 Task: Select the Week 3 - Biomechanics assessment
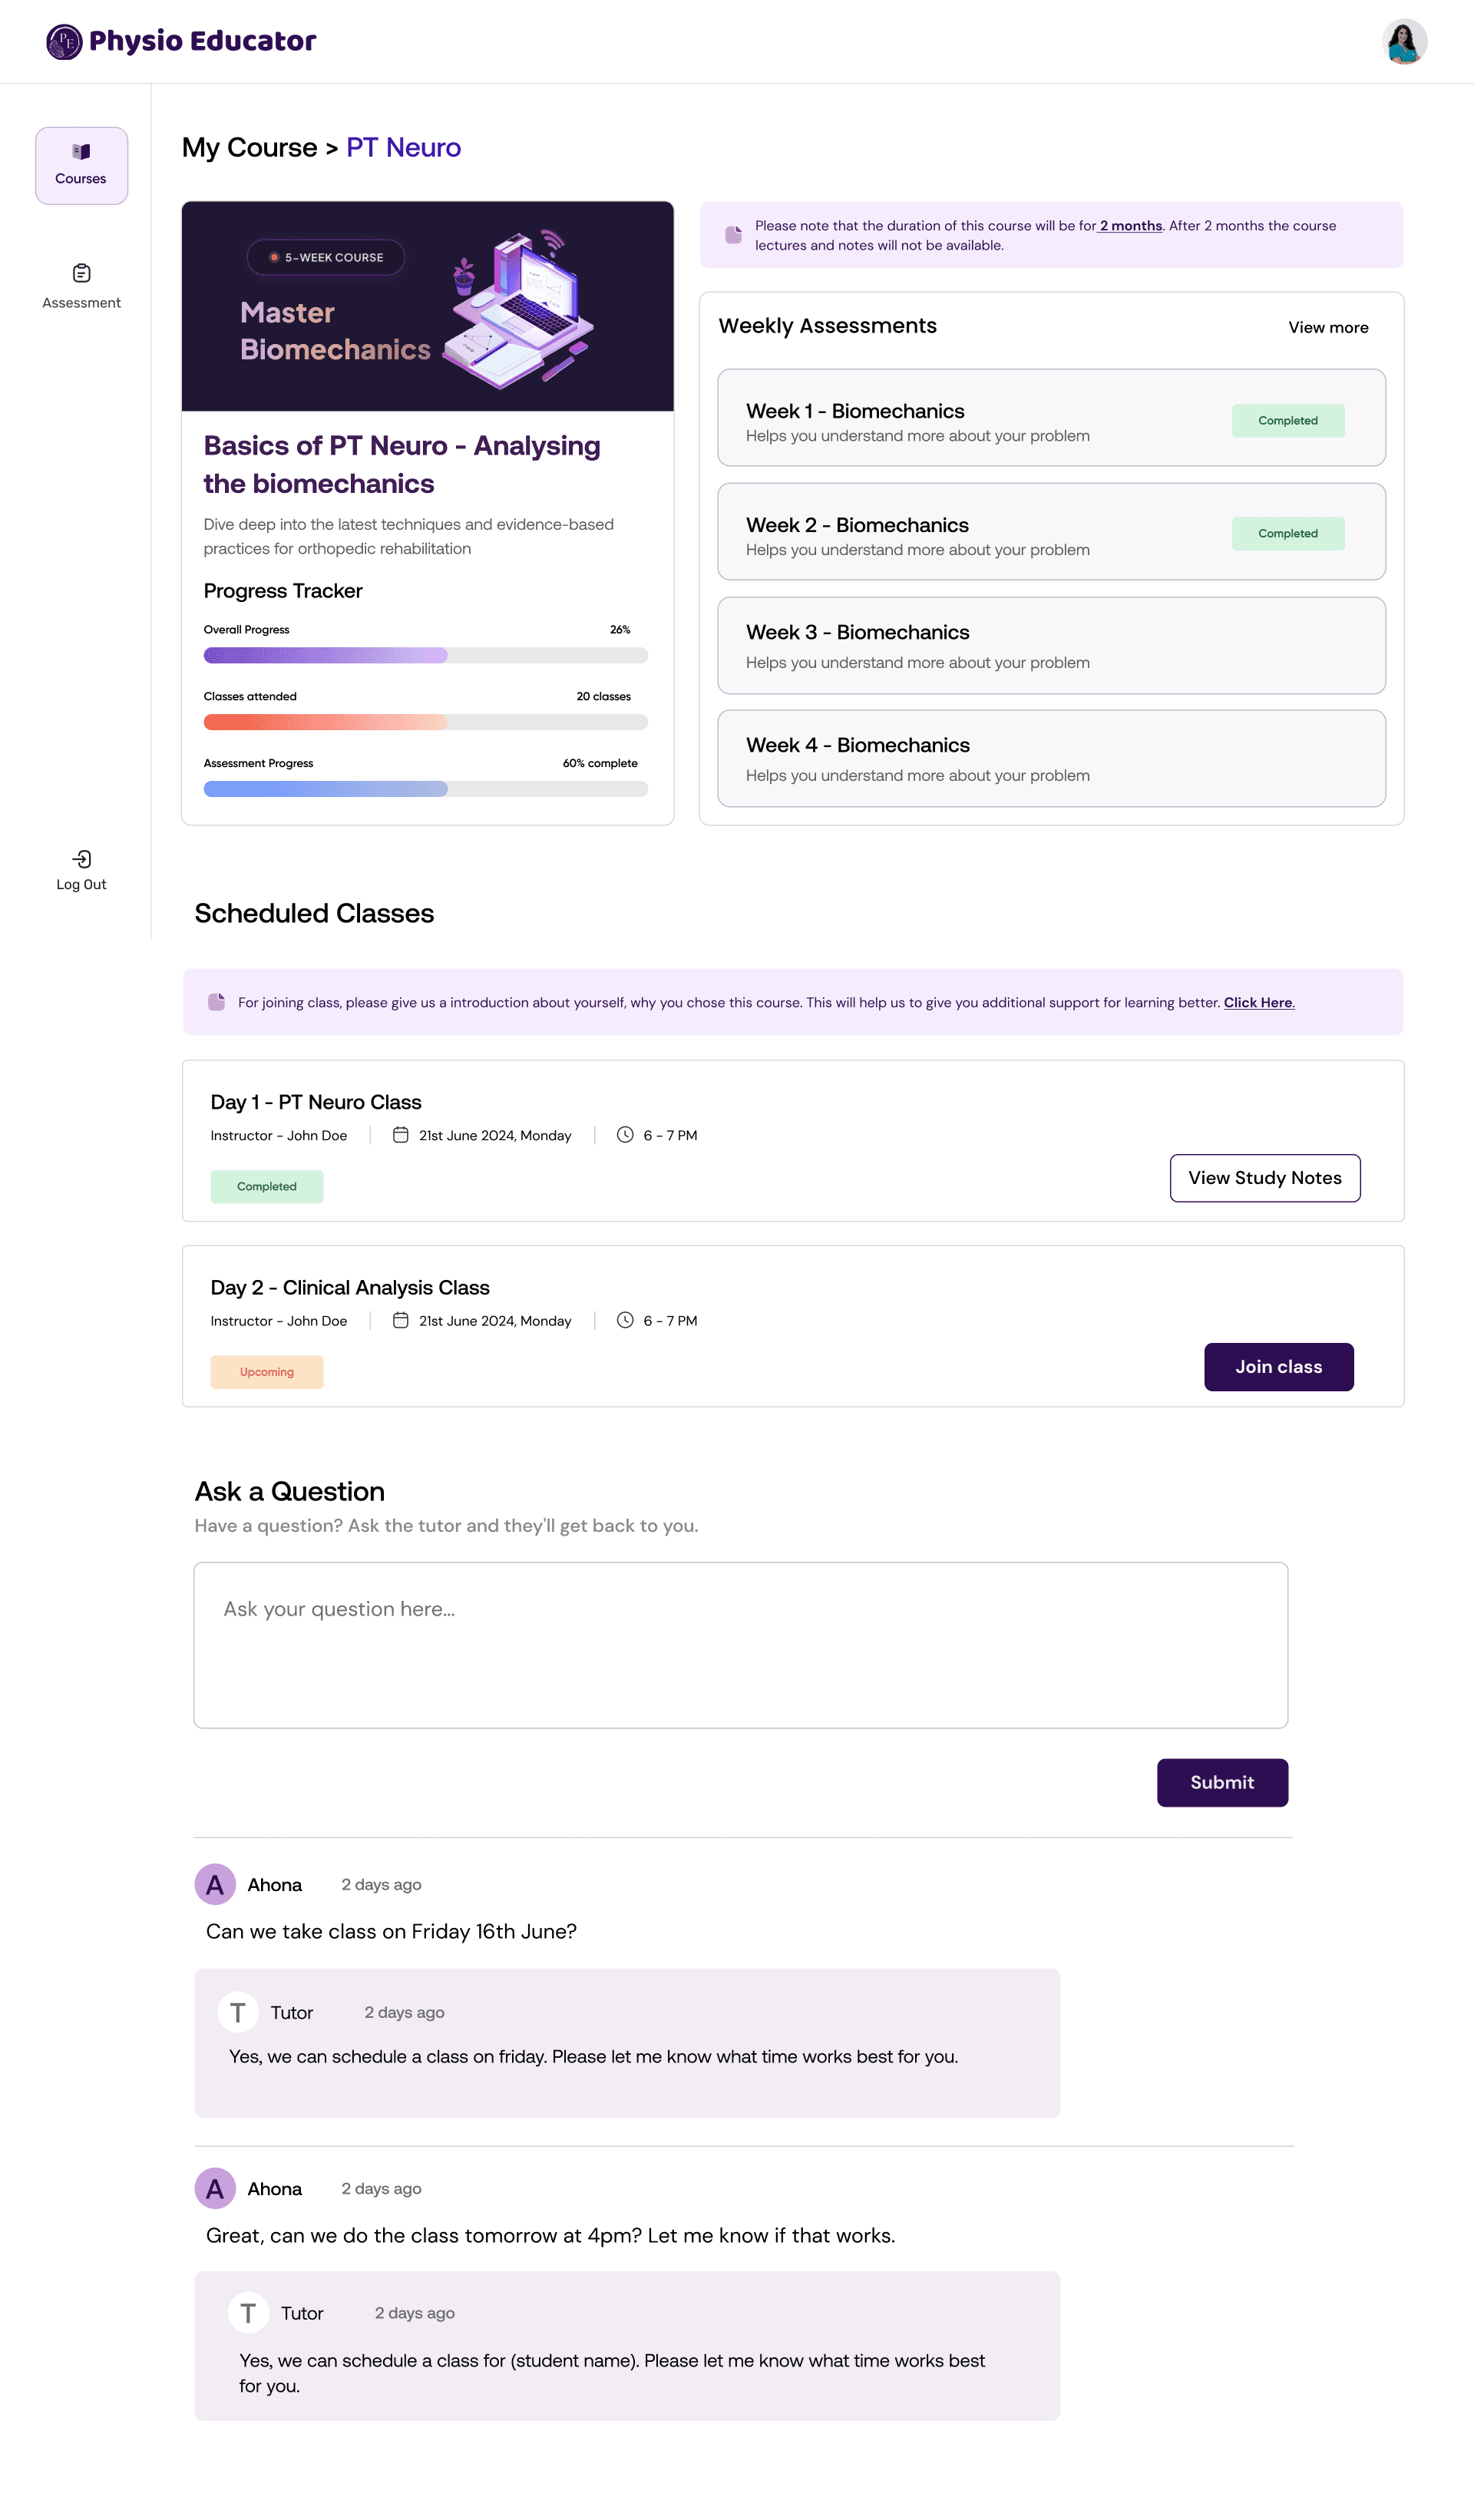coord(1051,646)
